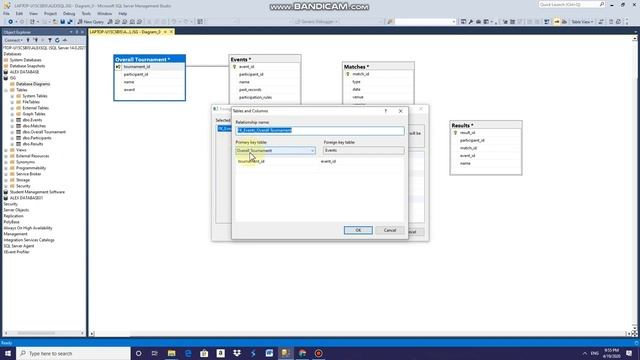The height and width of the screenshot is (360, 640).
Task: Click the Relationship name input field
Action: pos(320,130)
